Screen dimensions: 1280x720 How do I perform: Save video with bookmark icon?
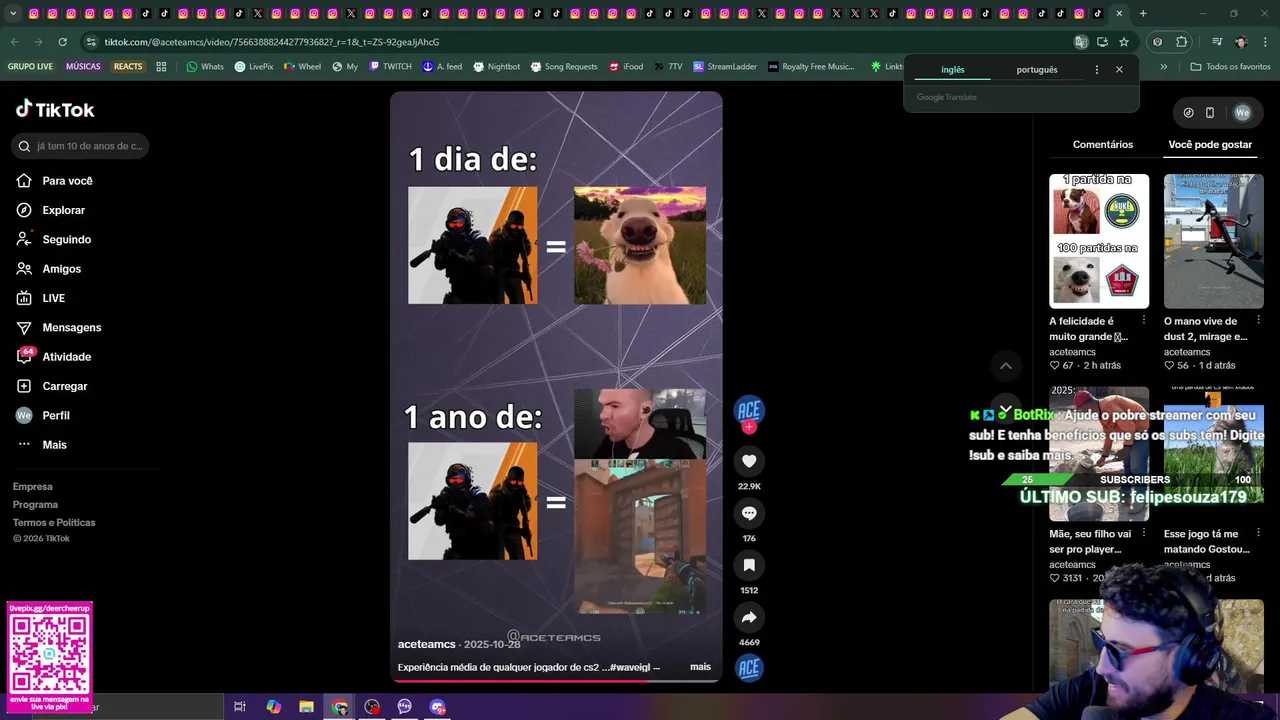tap(749, 565)
